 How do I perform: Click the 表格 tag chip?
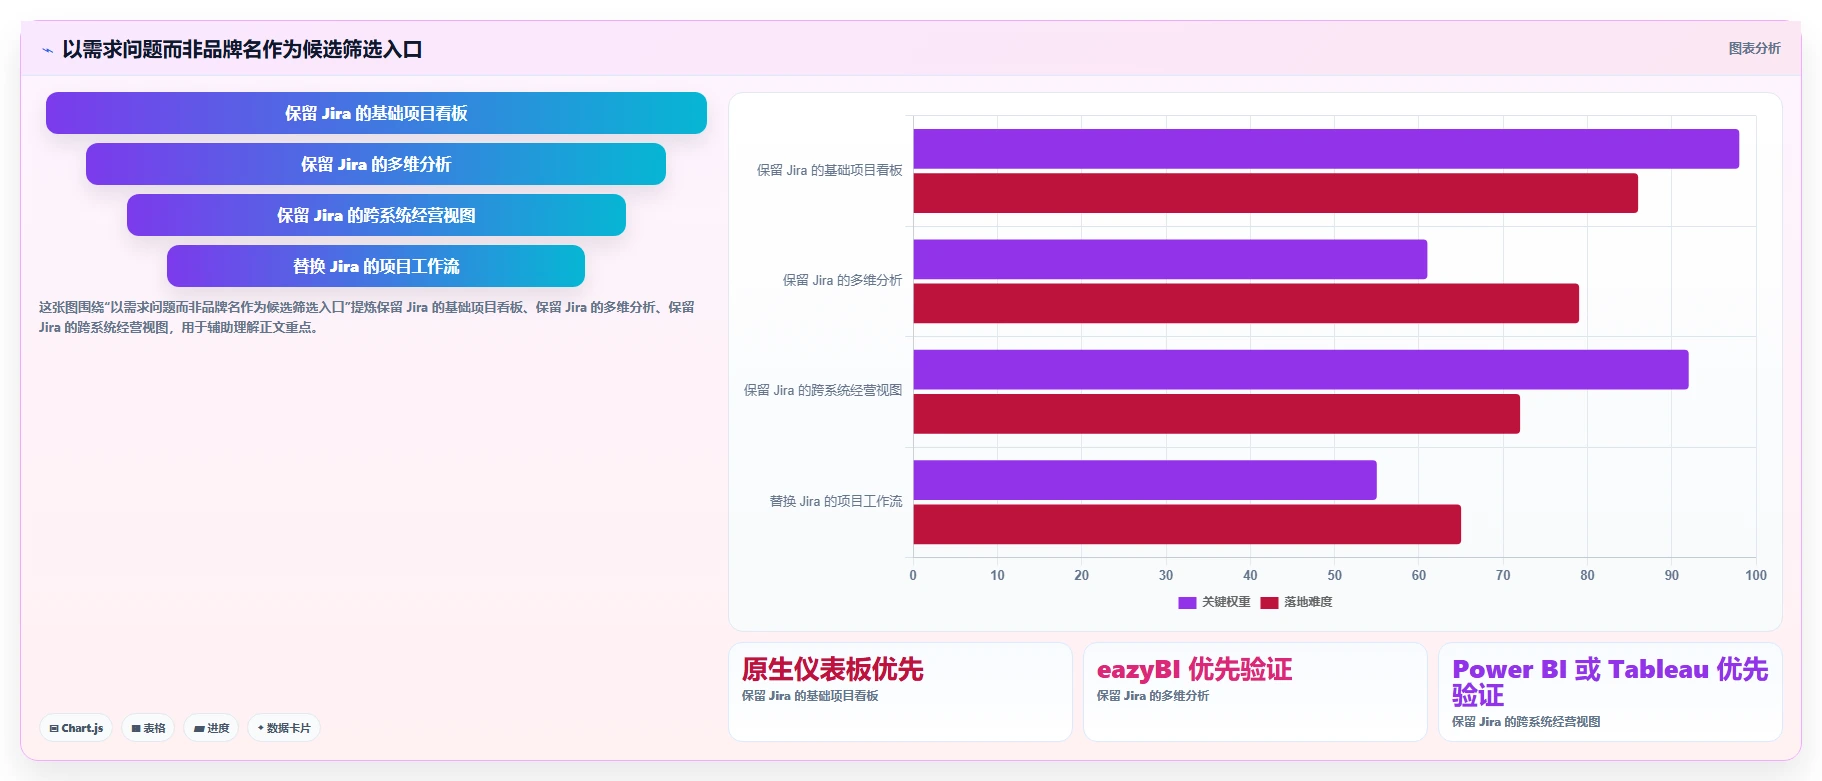coord(148,728)
